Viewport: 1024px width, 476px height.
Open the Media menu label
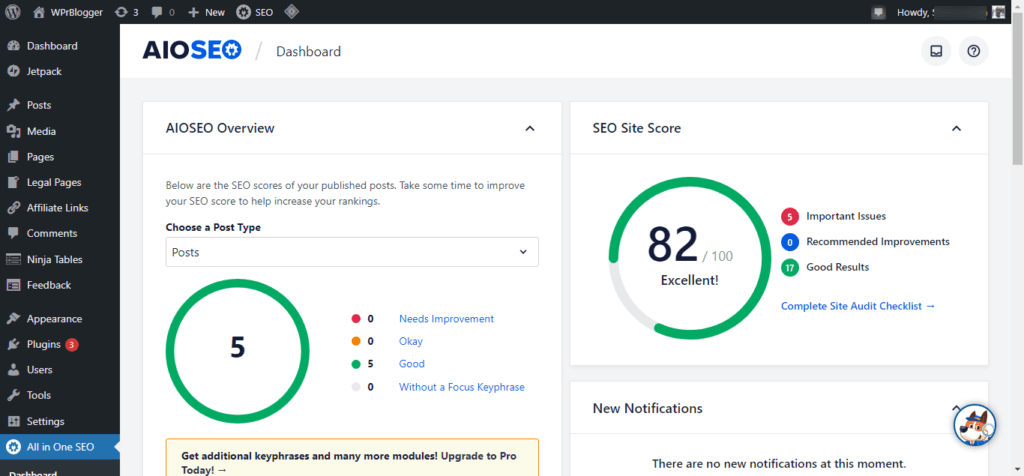pyautogui.click(x=41, y=131)
